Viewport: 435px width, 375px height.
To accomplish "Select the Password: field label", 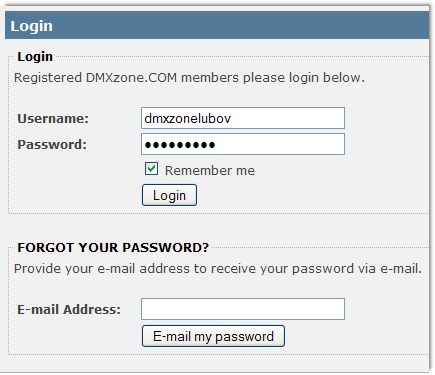I will 52,145.
